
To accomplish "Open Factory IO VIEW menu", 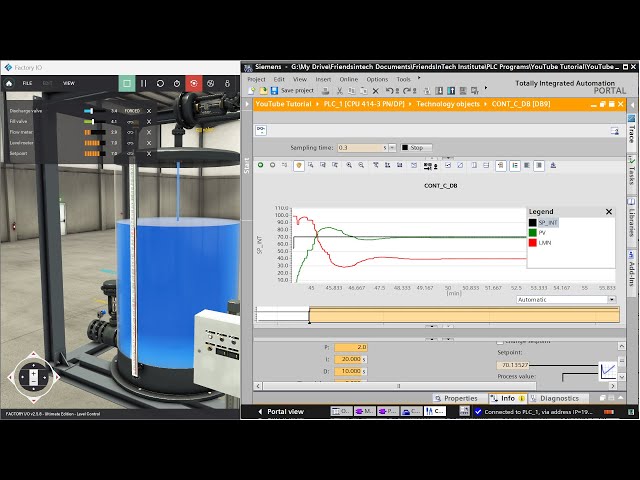I will 69,83.
